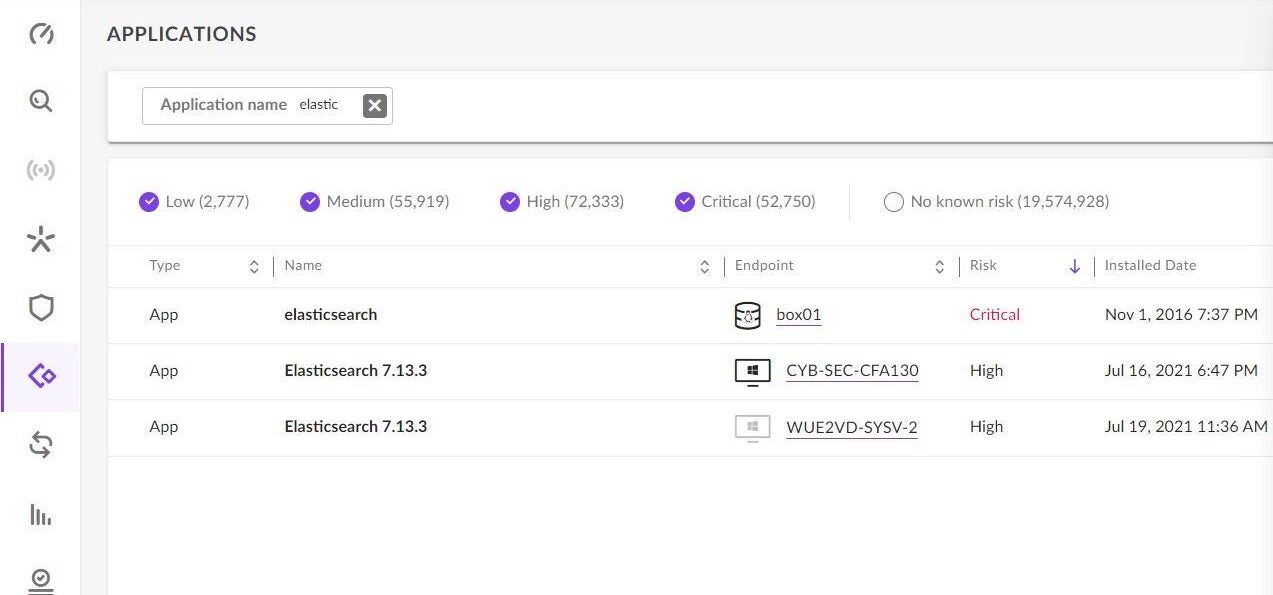This screenshot has width=1273, height=595.
Task: Open the bar chart reports sidebar icon
Action: click(41, 515)
